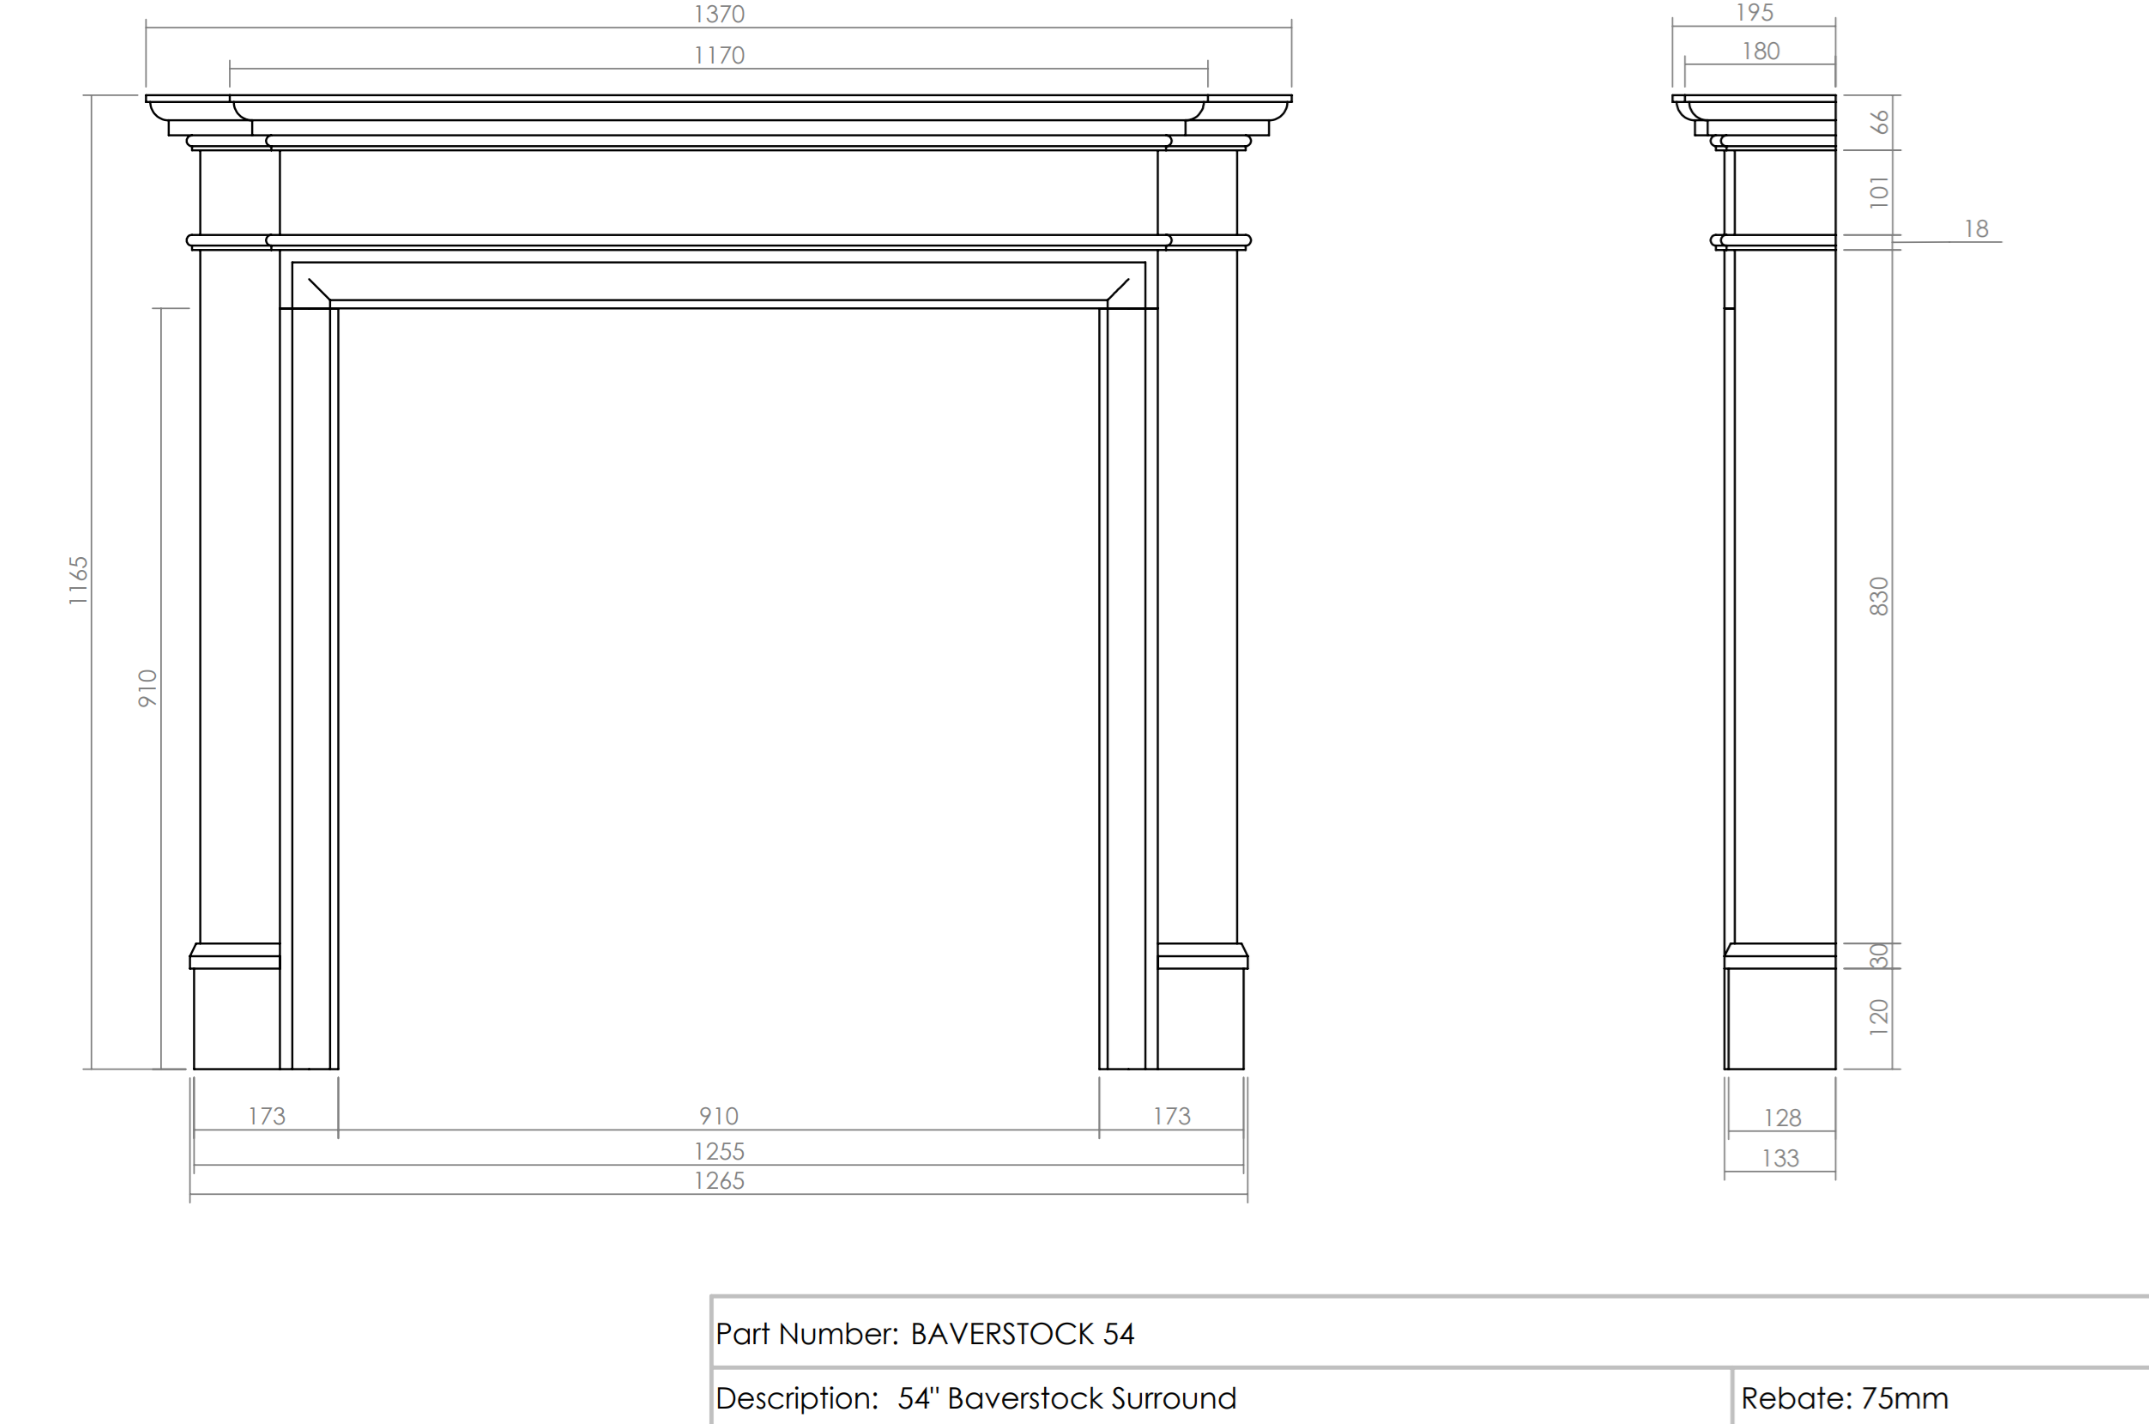The image size is (2149, 1424).
Task: Select the left 173 leg width dimension
Action: 267,1116
